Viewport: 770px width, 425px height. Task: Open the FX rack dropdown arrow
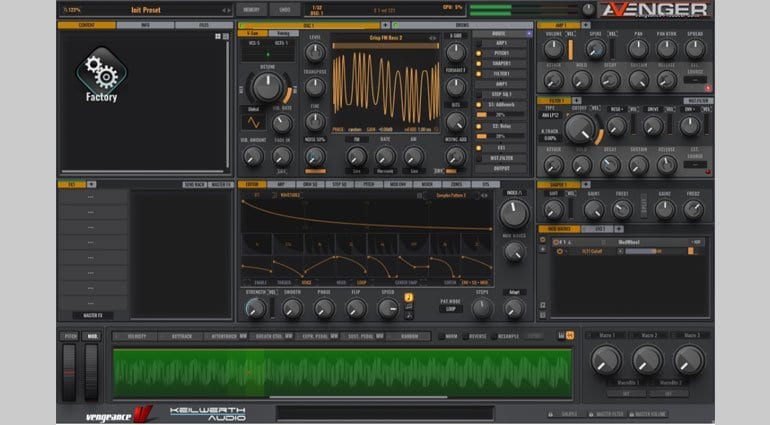click(x=91, y=185)
